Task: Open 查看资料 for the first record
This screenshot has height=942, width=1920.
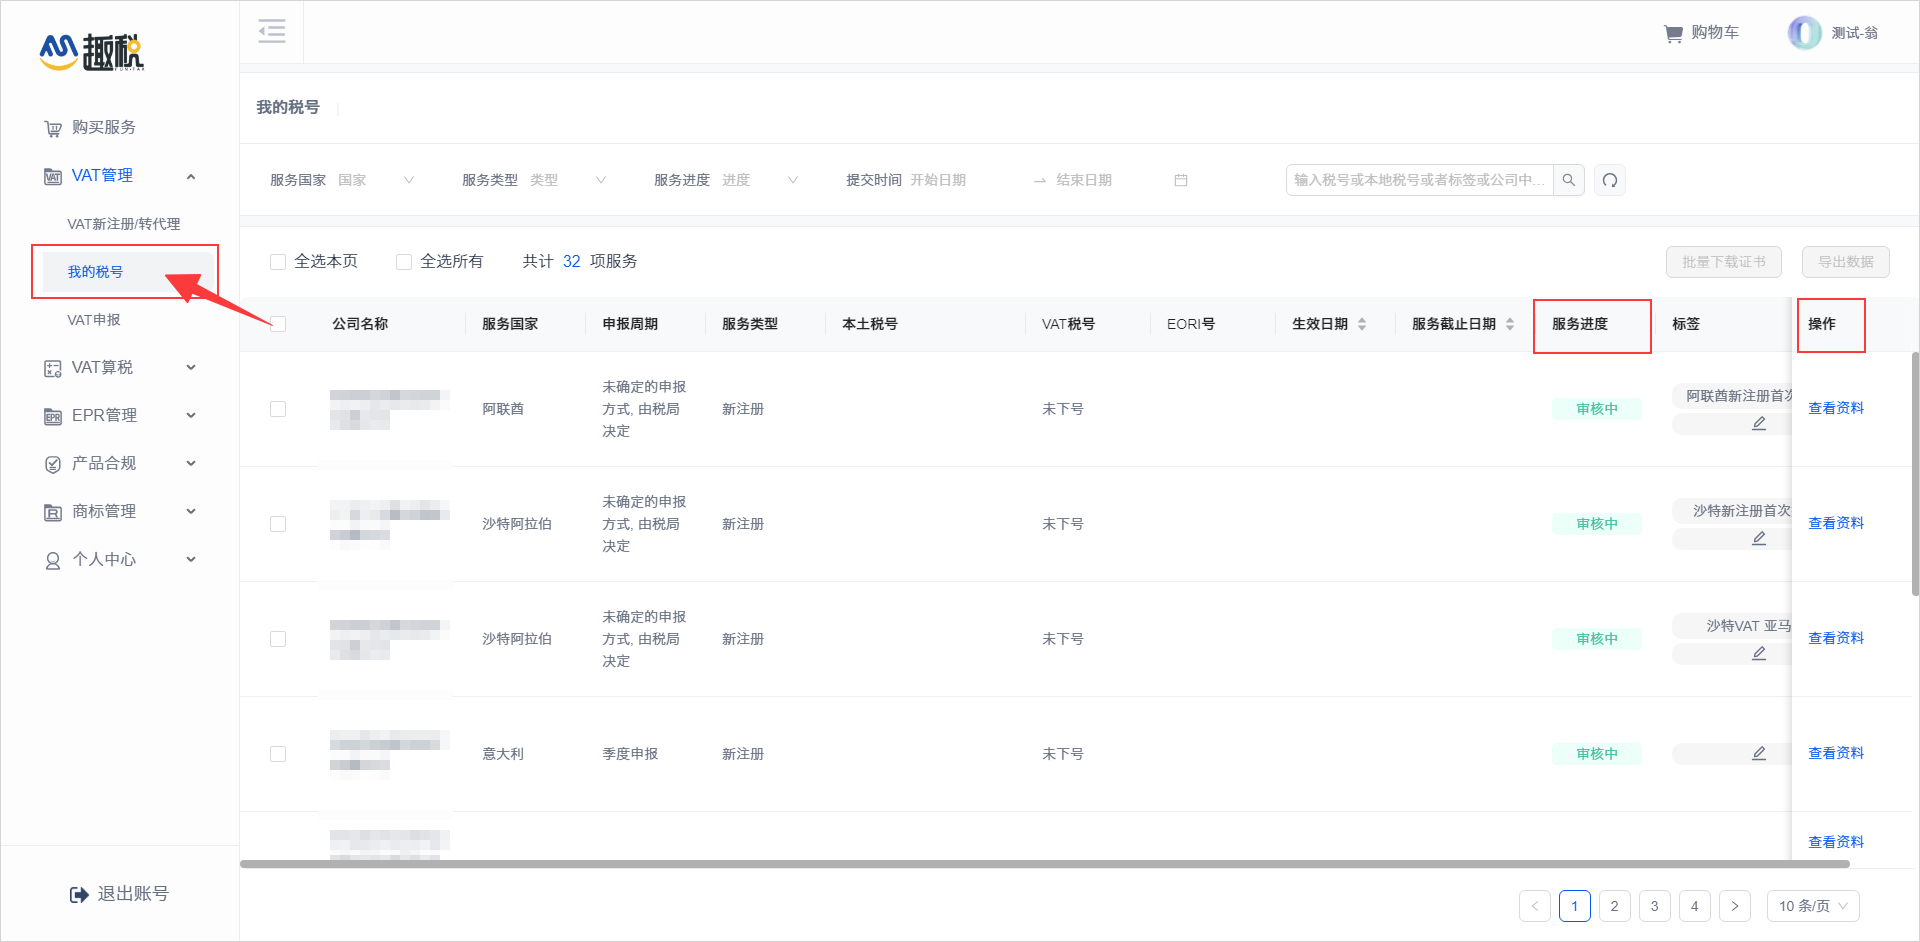Action: [1836, 407]
